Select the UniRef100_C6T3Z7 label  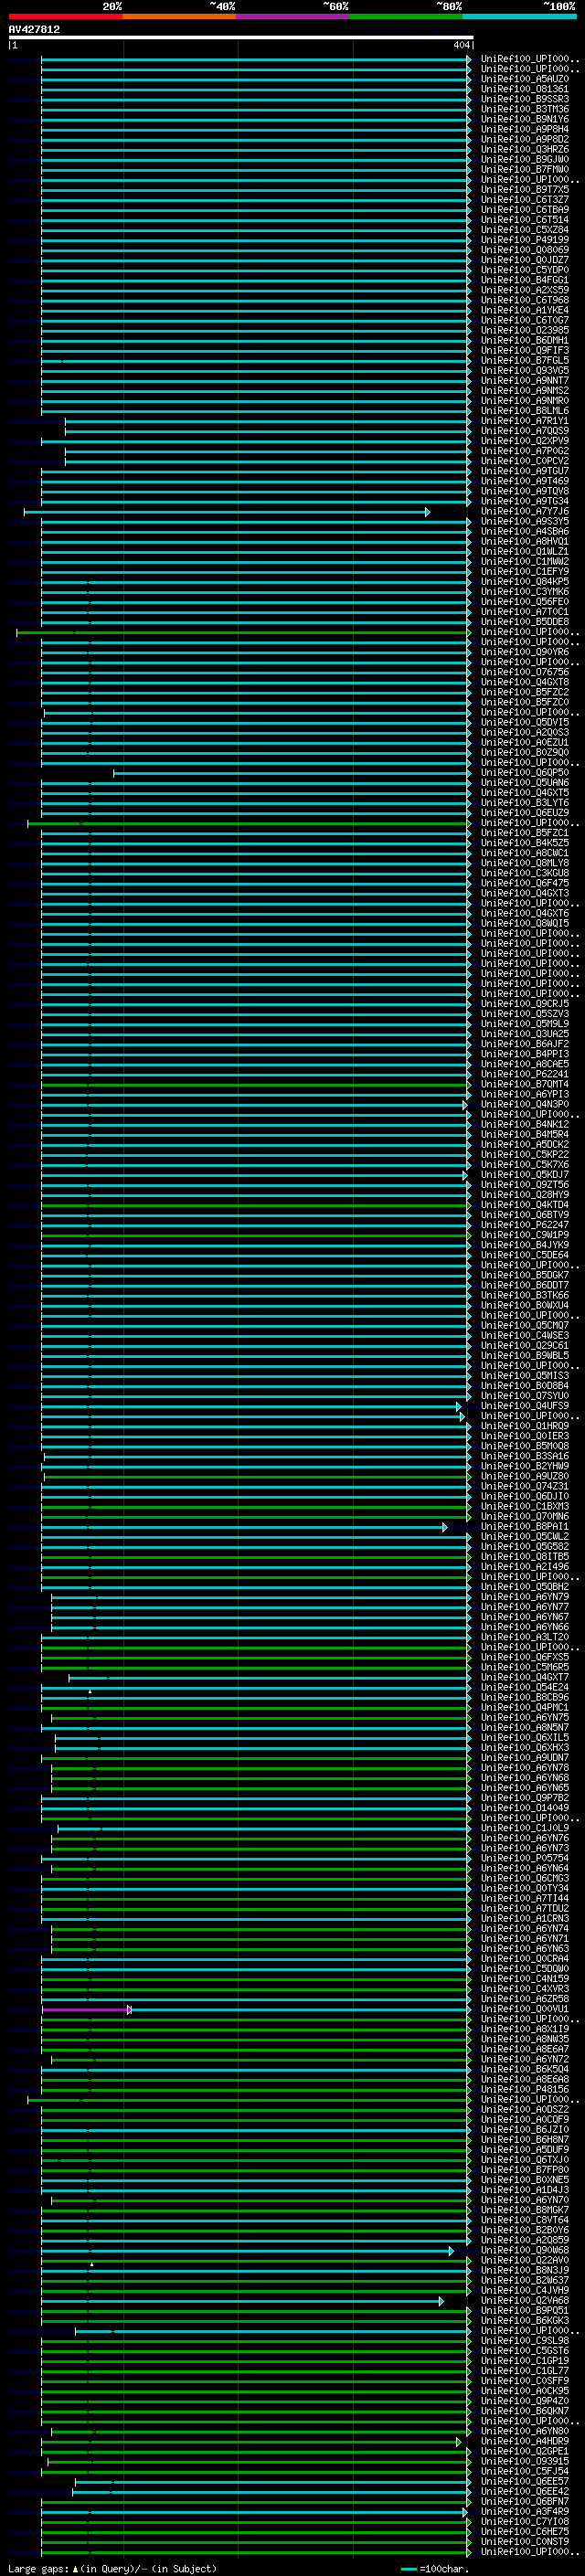pyautogui.click(x=525, y=199)
